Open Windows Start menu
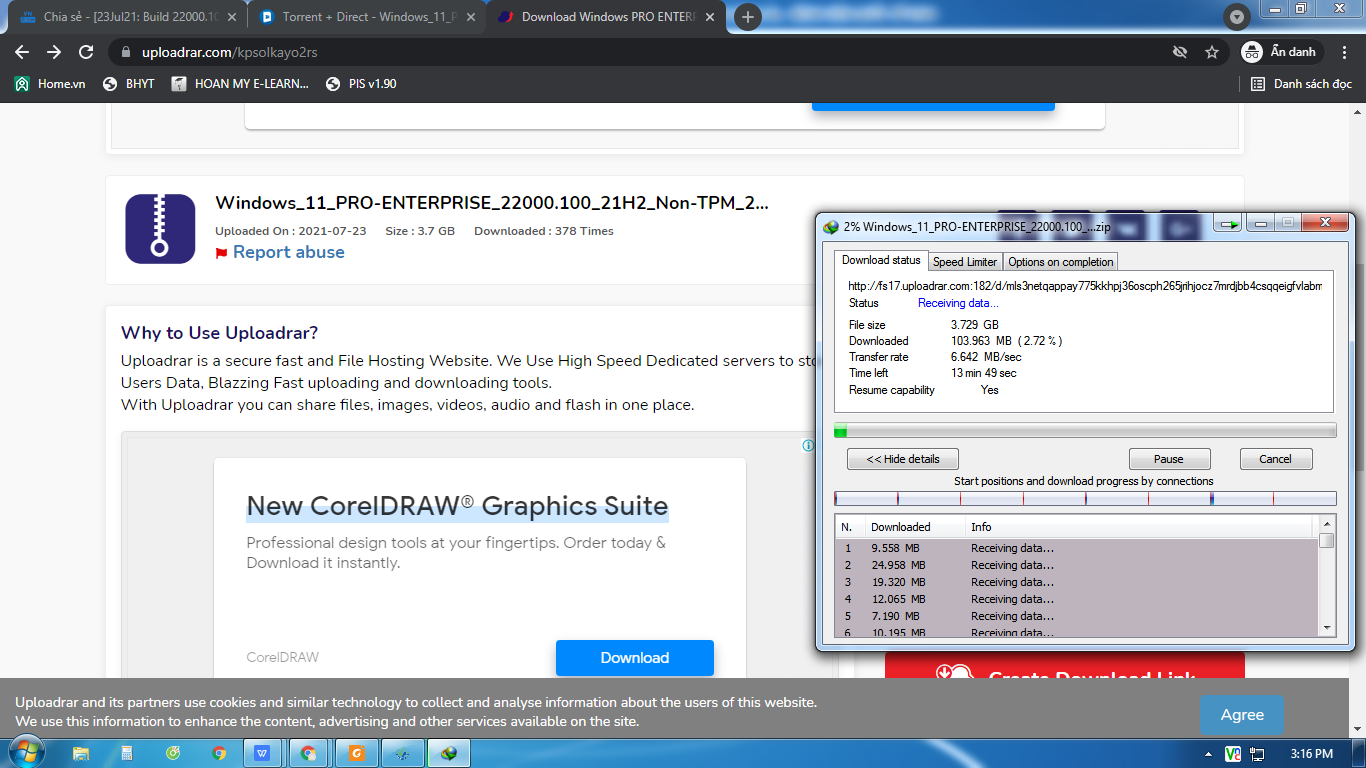Image resolution: width=1366 pixels, height=768 pixels. point(25,753)
